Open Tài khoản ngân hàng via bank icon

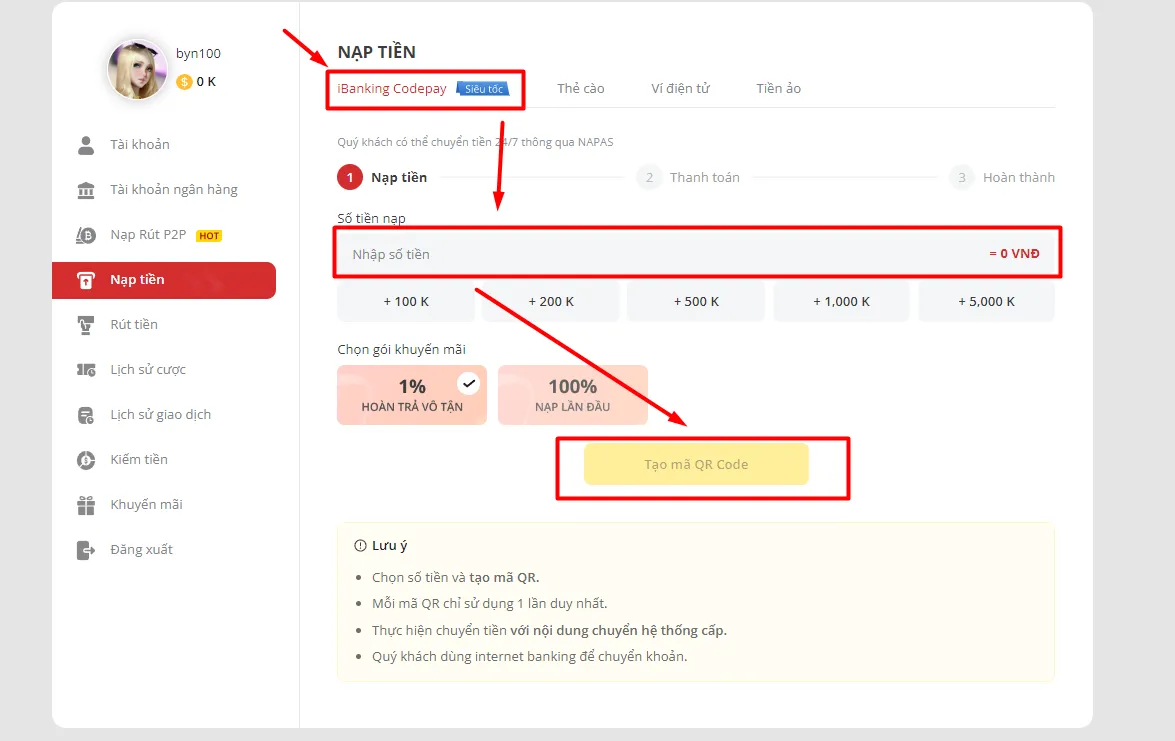89,189
